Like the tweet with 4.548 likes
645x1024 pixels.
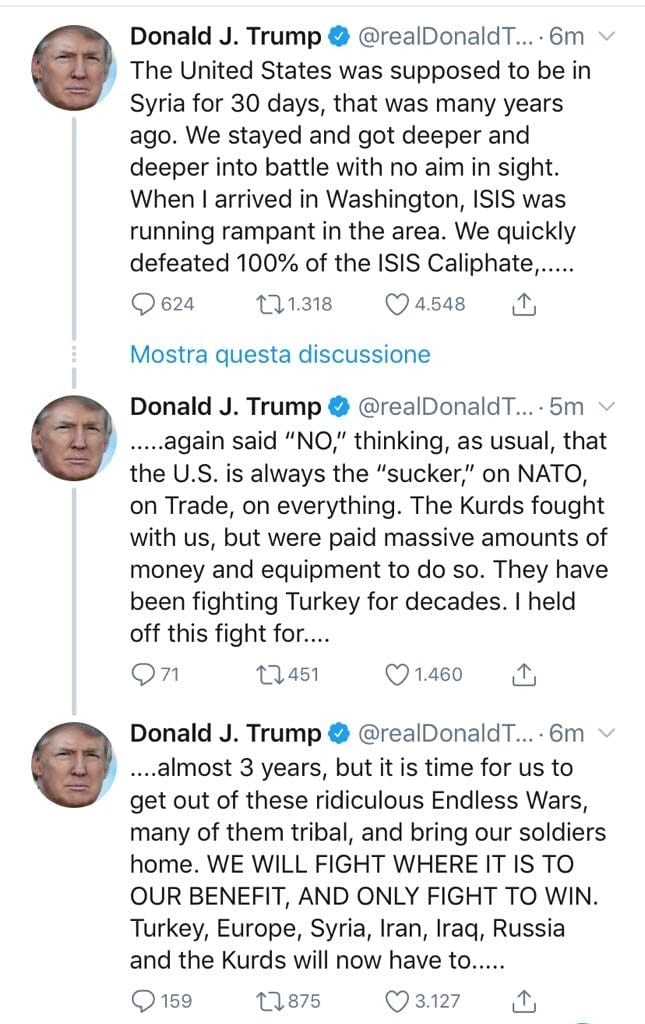(x=398, y=304)
